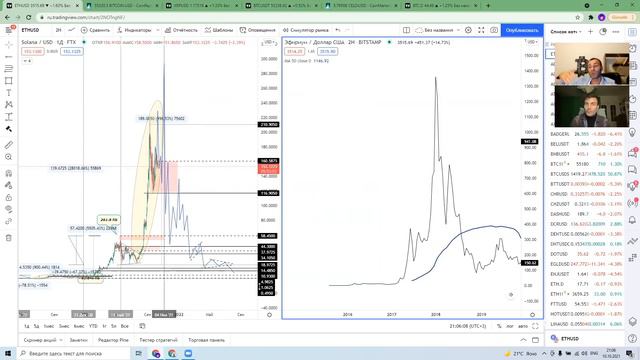Expand the favorite indicators arrow
Screen dimensions: 640x360
(158, 30)
